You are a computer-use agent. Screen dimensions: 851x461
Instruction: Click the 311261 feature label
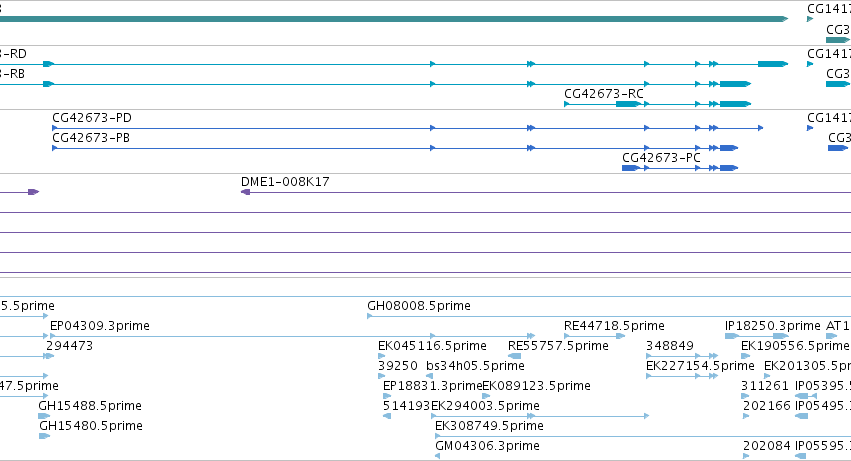click(x=765, y=386)
